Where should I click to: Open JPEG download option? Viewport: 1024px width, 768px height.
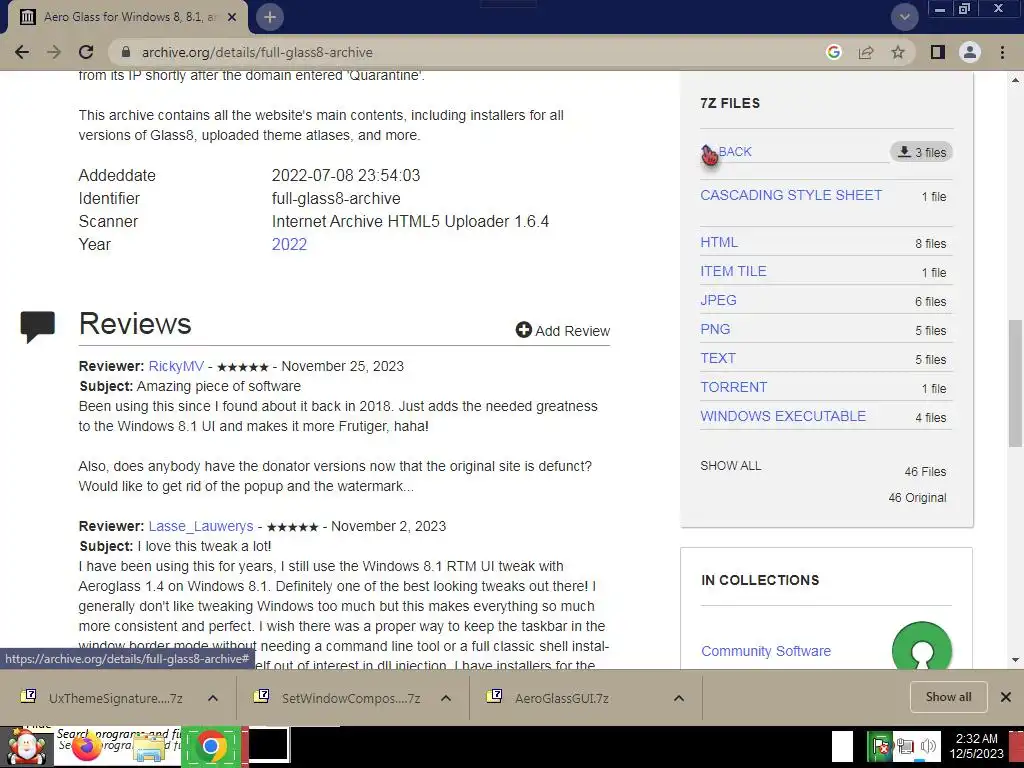718,300
